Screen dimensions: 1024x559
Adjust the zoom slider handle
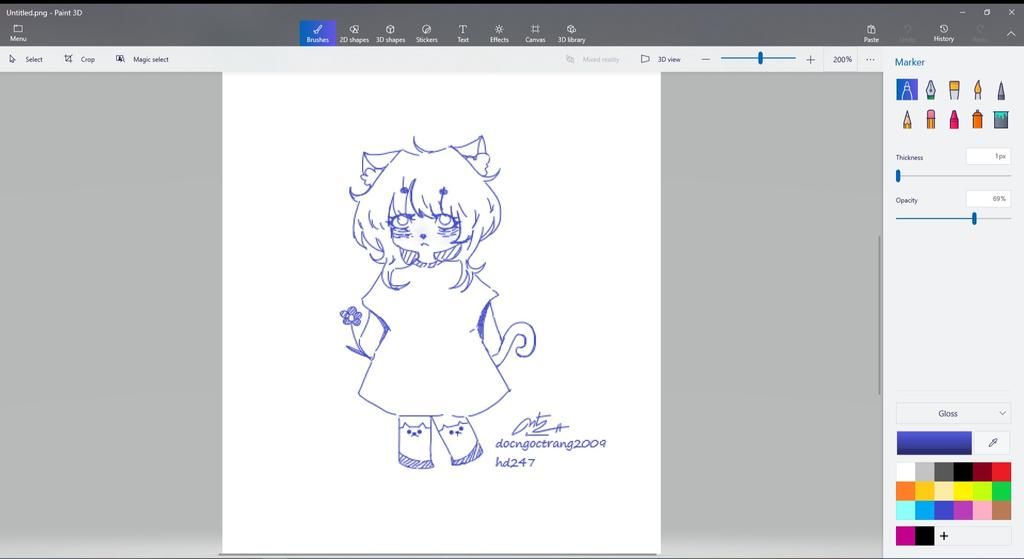760,58
